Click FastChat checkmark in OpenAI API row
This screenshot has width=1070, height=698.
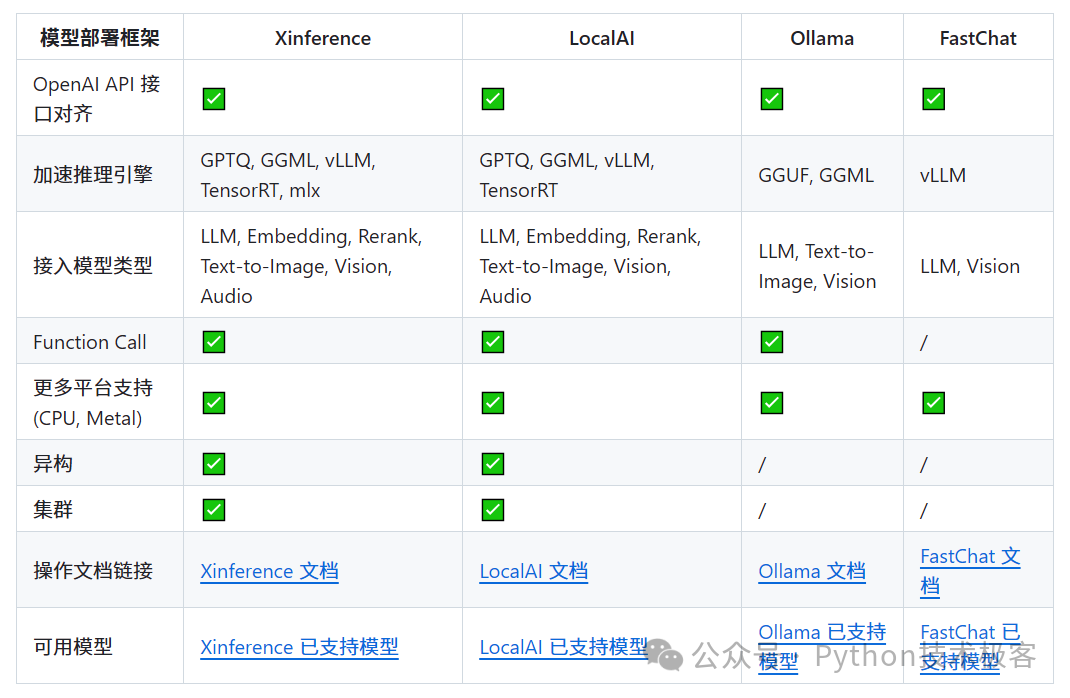(934, 99)
